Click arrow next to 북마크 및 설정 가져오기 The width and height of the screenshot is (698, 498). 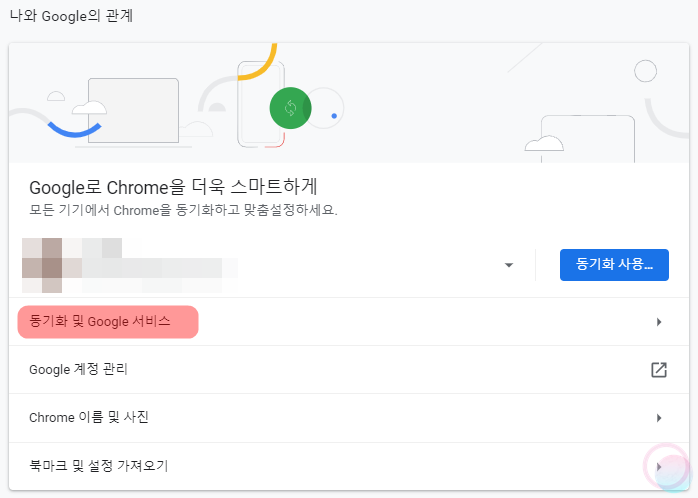coord(659,467)
